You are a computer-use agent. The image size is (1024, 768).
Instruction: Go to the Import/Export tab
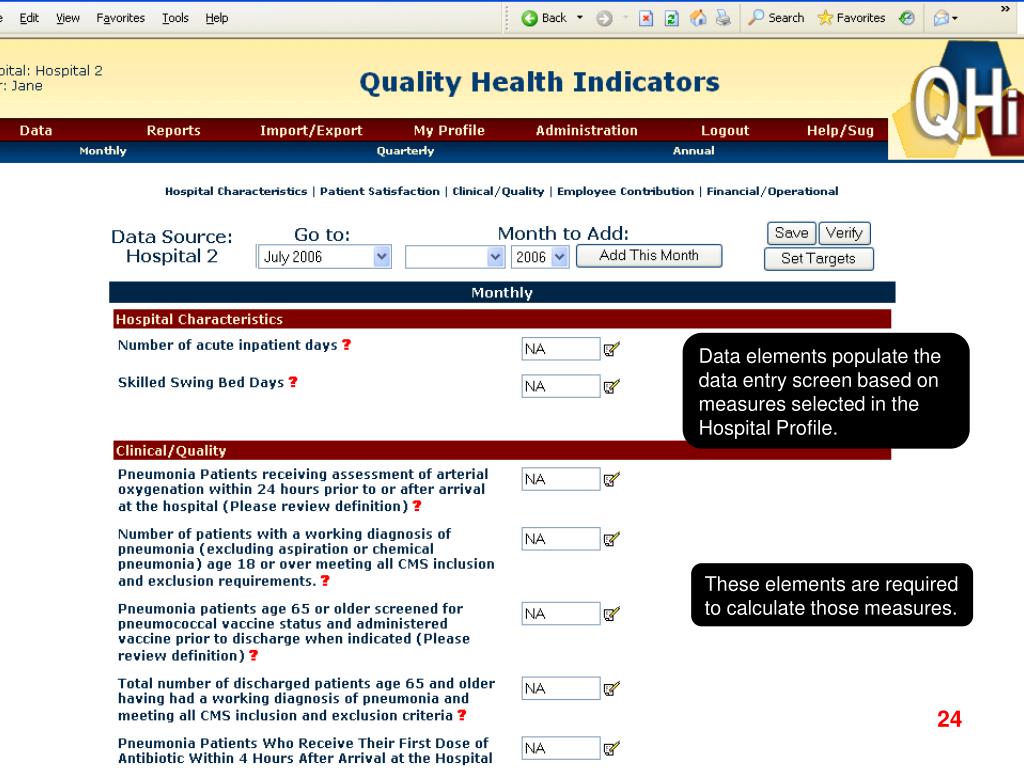coord(311,131)
